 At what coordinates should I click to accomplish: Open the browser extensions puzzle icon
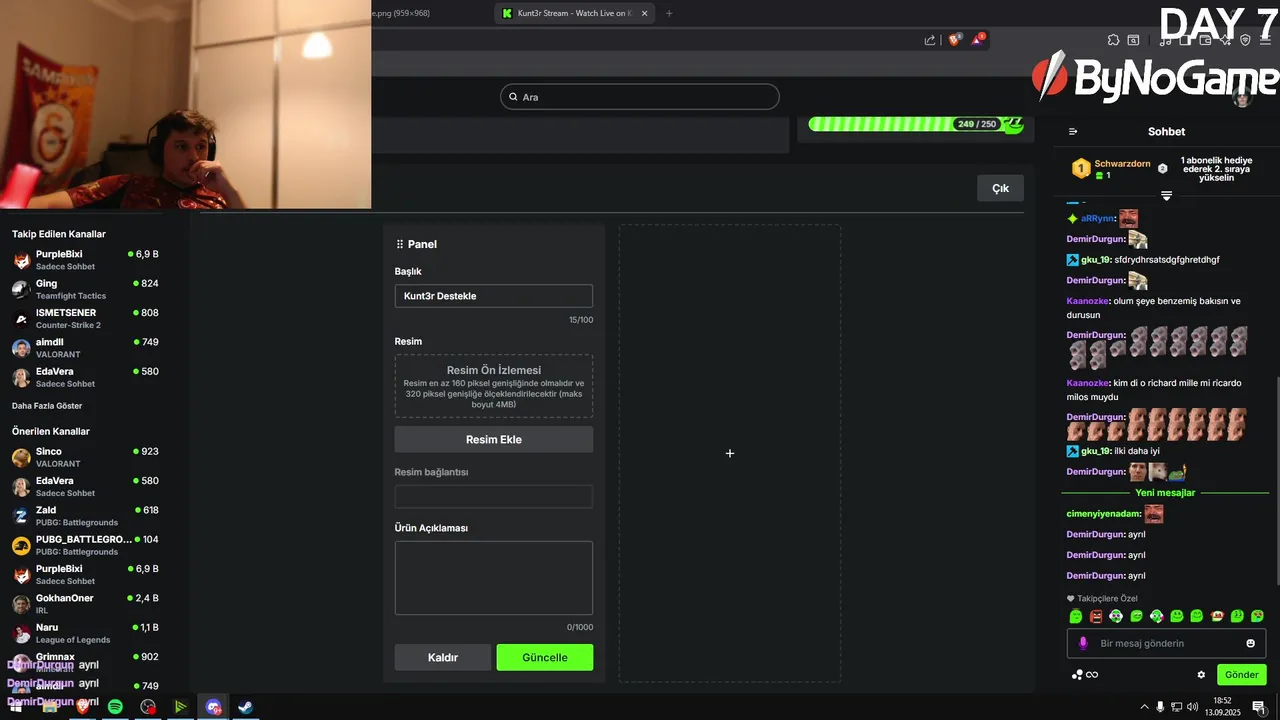click(1113, 40)
